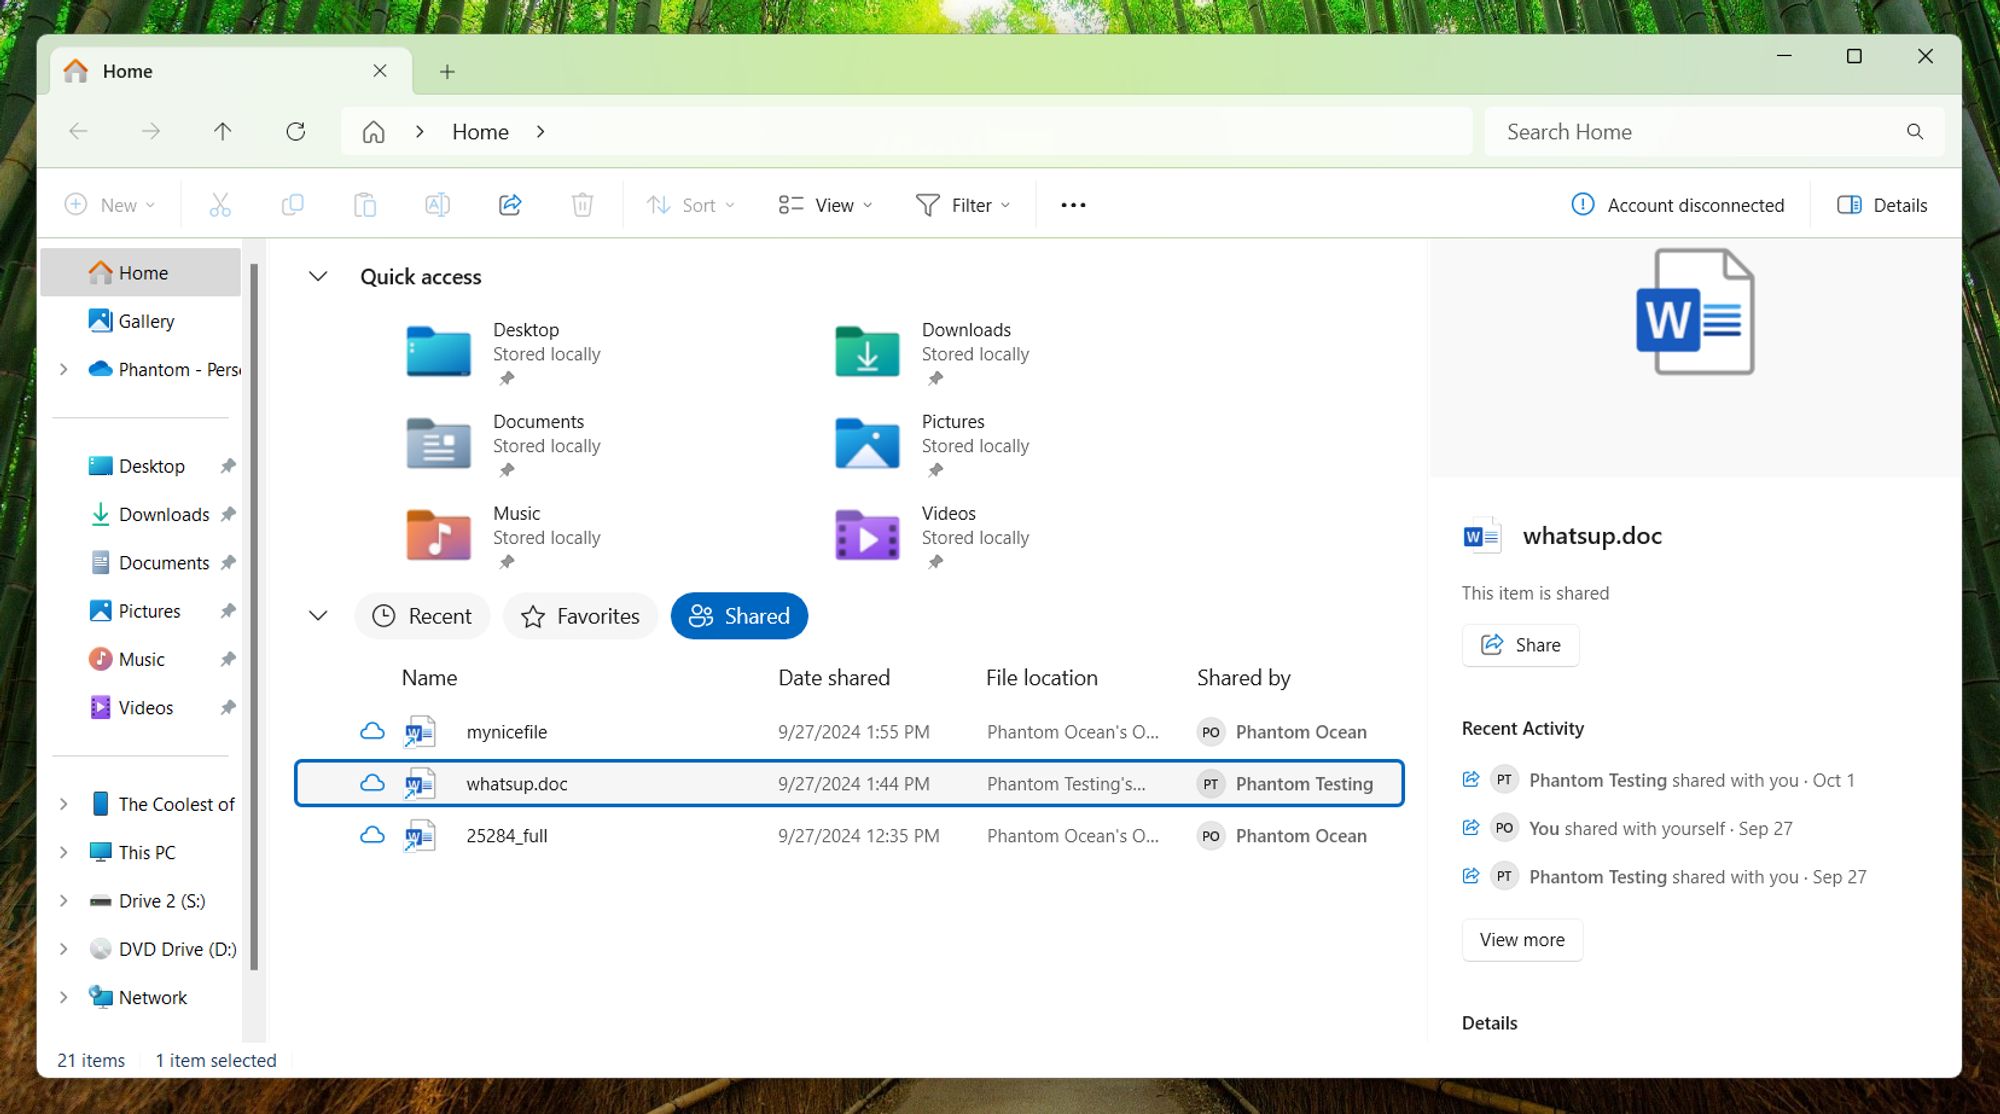Select the 25284_full file row
The width and height of the screenshot is (2000, 1114).
[849, 835]
